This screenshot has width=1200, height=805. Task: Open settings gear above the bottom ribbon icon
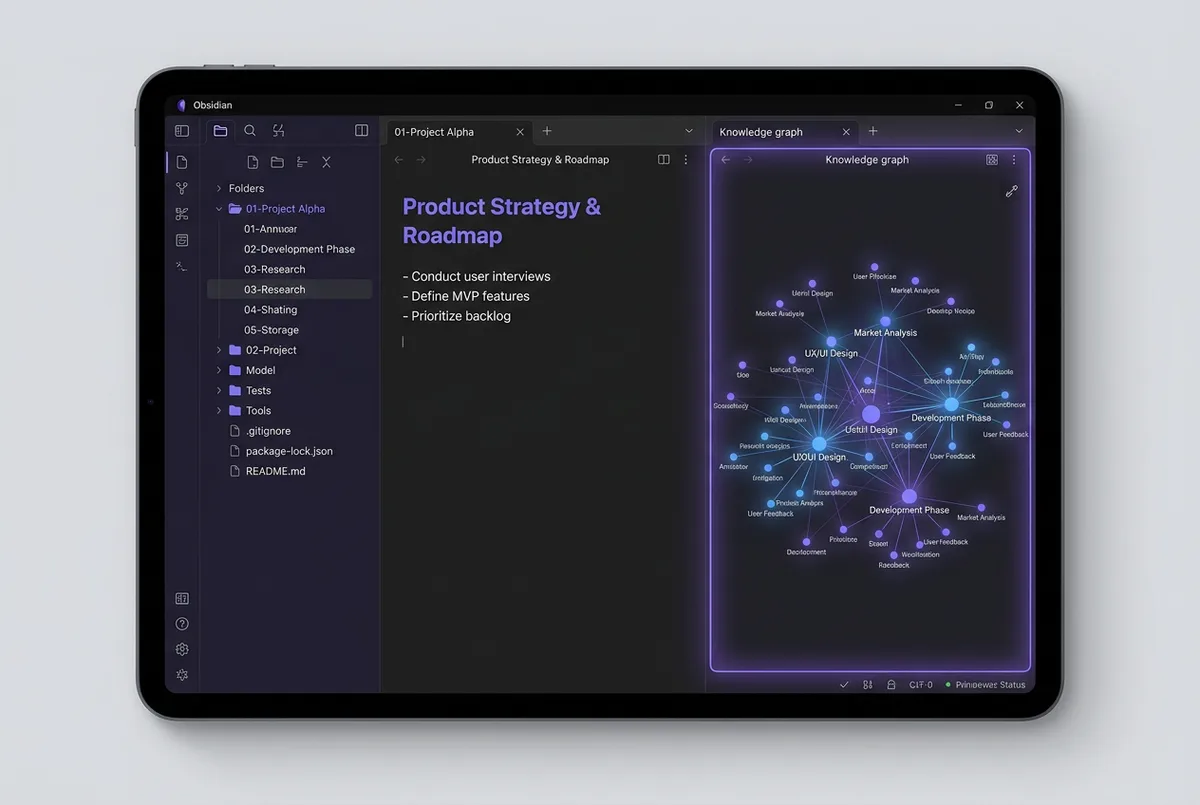tap(182, 649)
